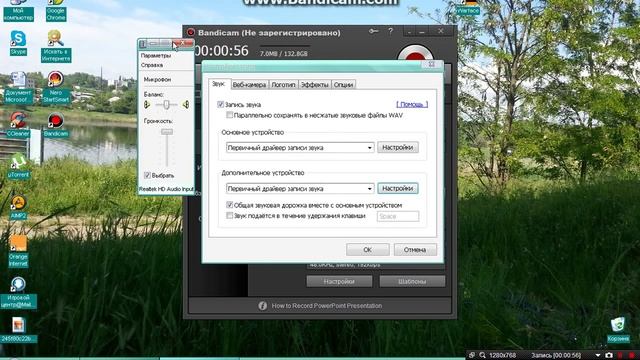Enable Звук подаётся в течение удержания клавиши
This screenshot has height=360, width=640.
click(x=229, y=216)
